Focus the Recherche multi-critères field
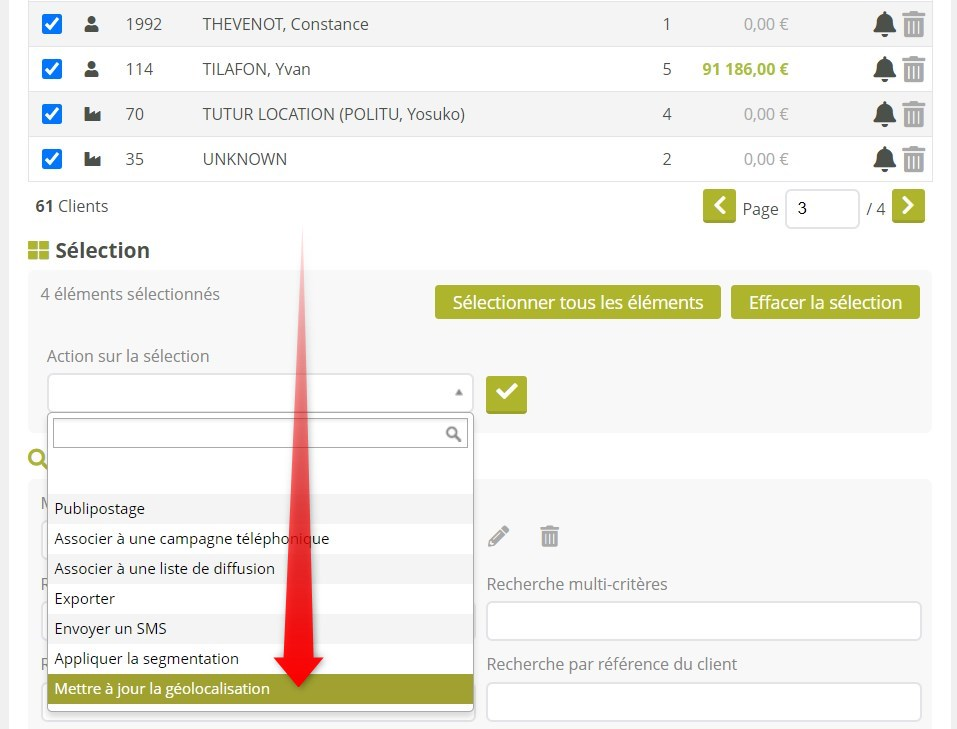Viewport: 957px width, 729px height. [x=703, y=621]
